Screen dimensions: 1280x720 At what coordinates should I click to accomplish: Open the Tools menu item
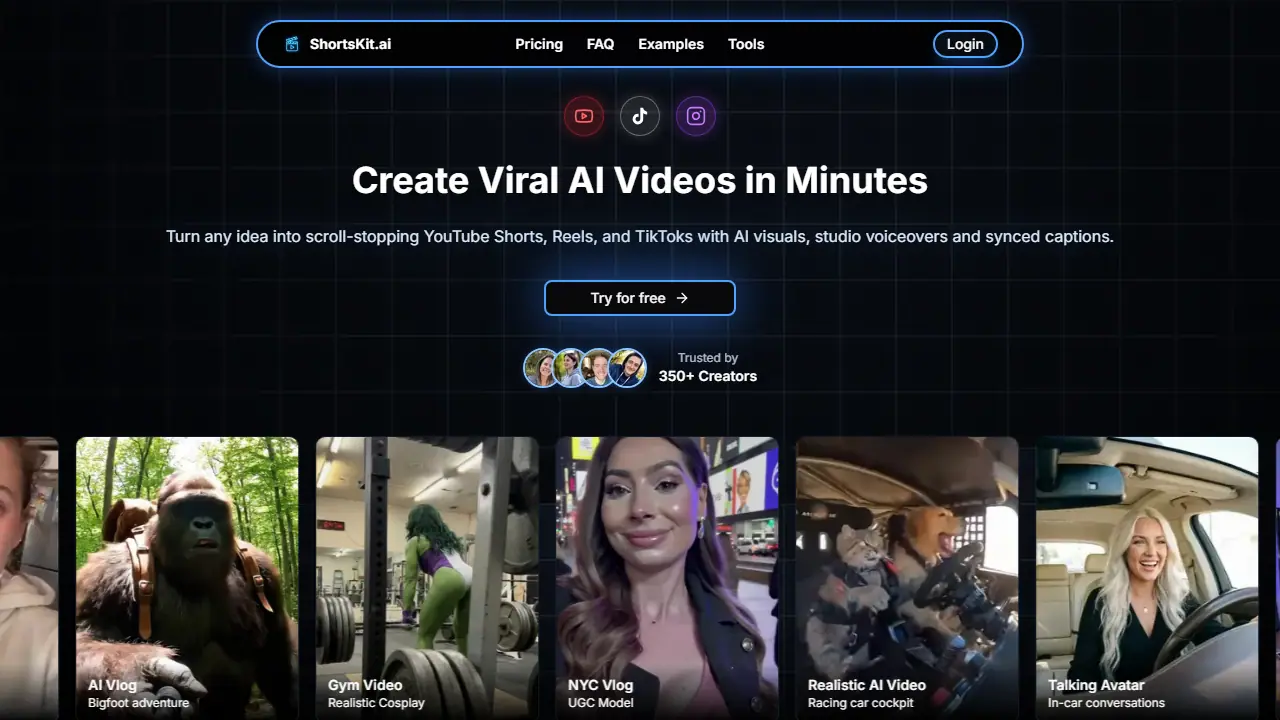[746, 44]
